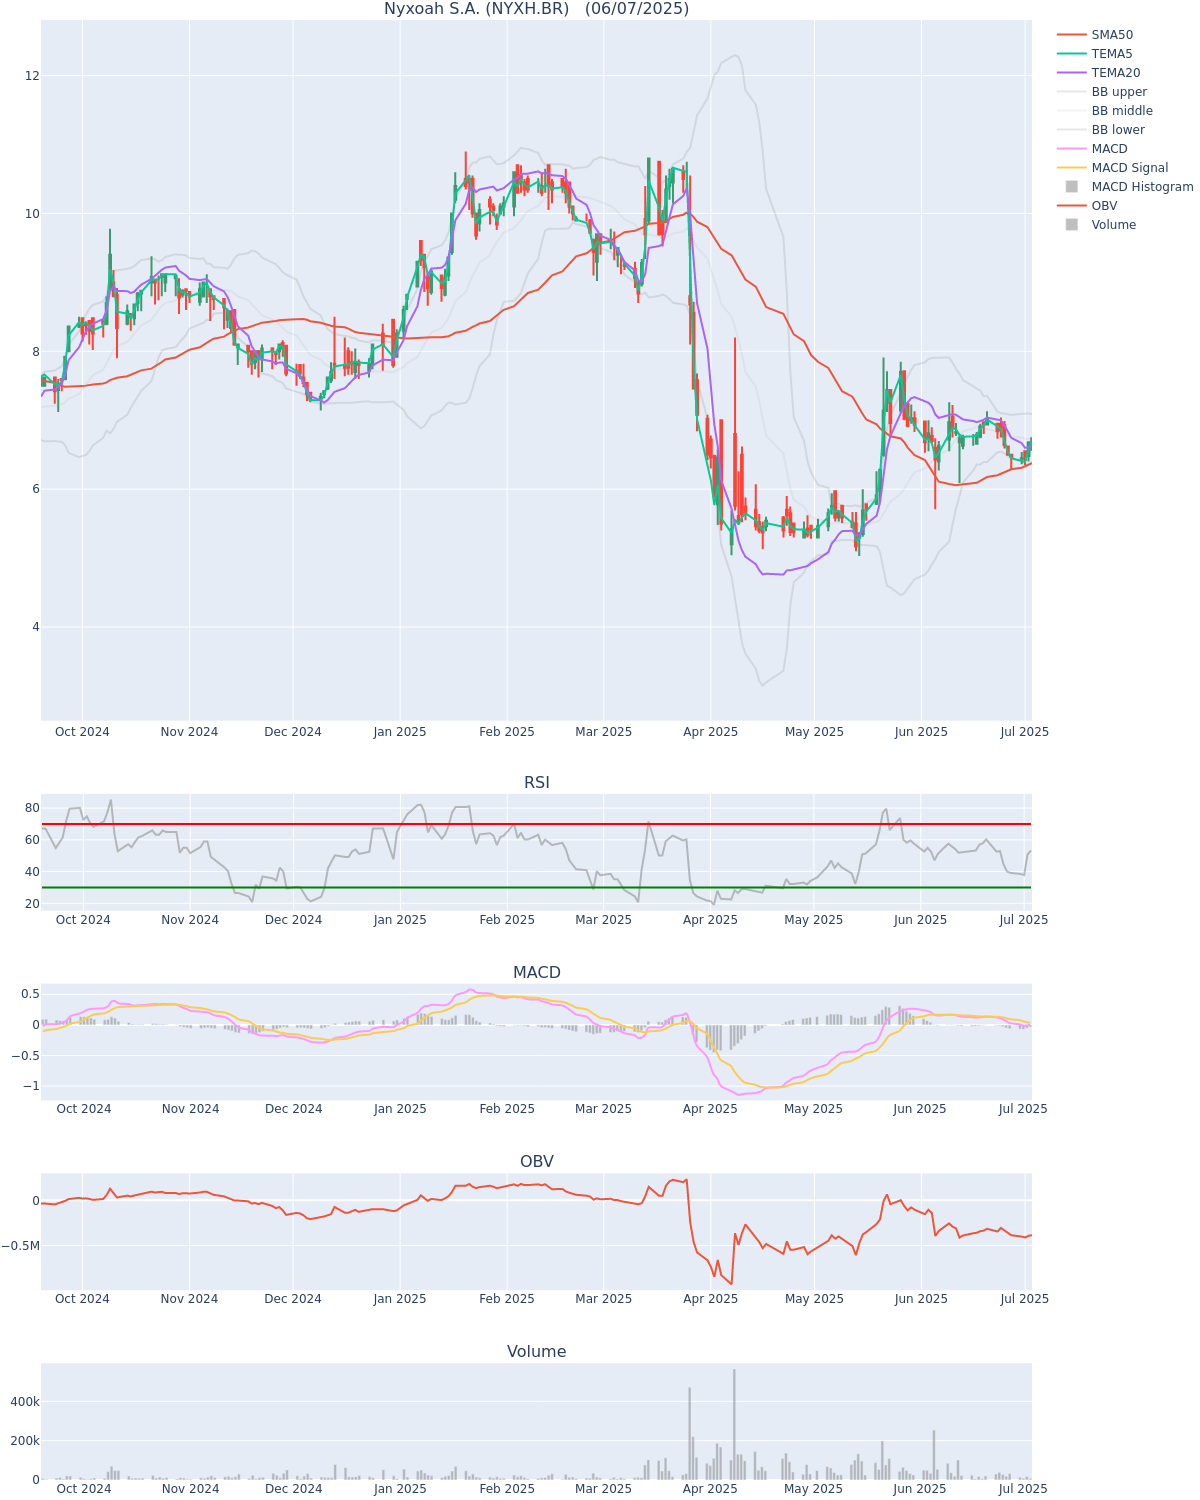The image size is (1200, 1500).
Task: Click the 10 price axis label
Action: click(32, 214)
